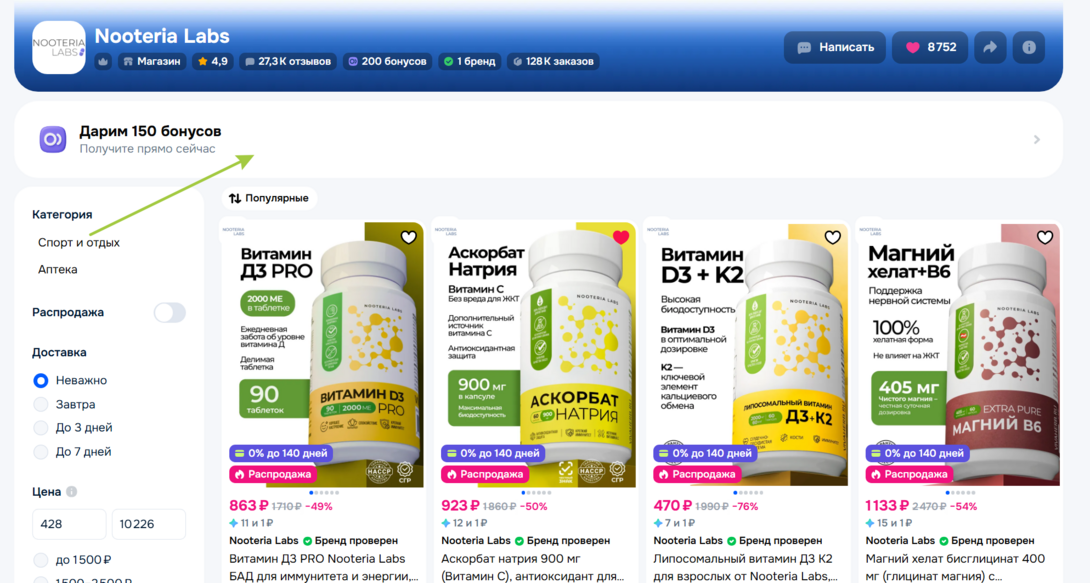
Task: Add store to favorites with 8752 heart
Action: (x=930, y=47)
